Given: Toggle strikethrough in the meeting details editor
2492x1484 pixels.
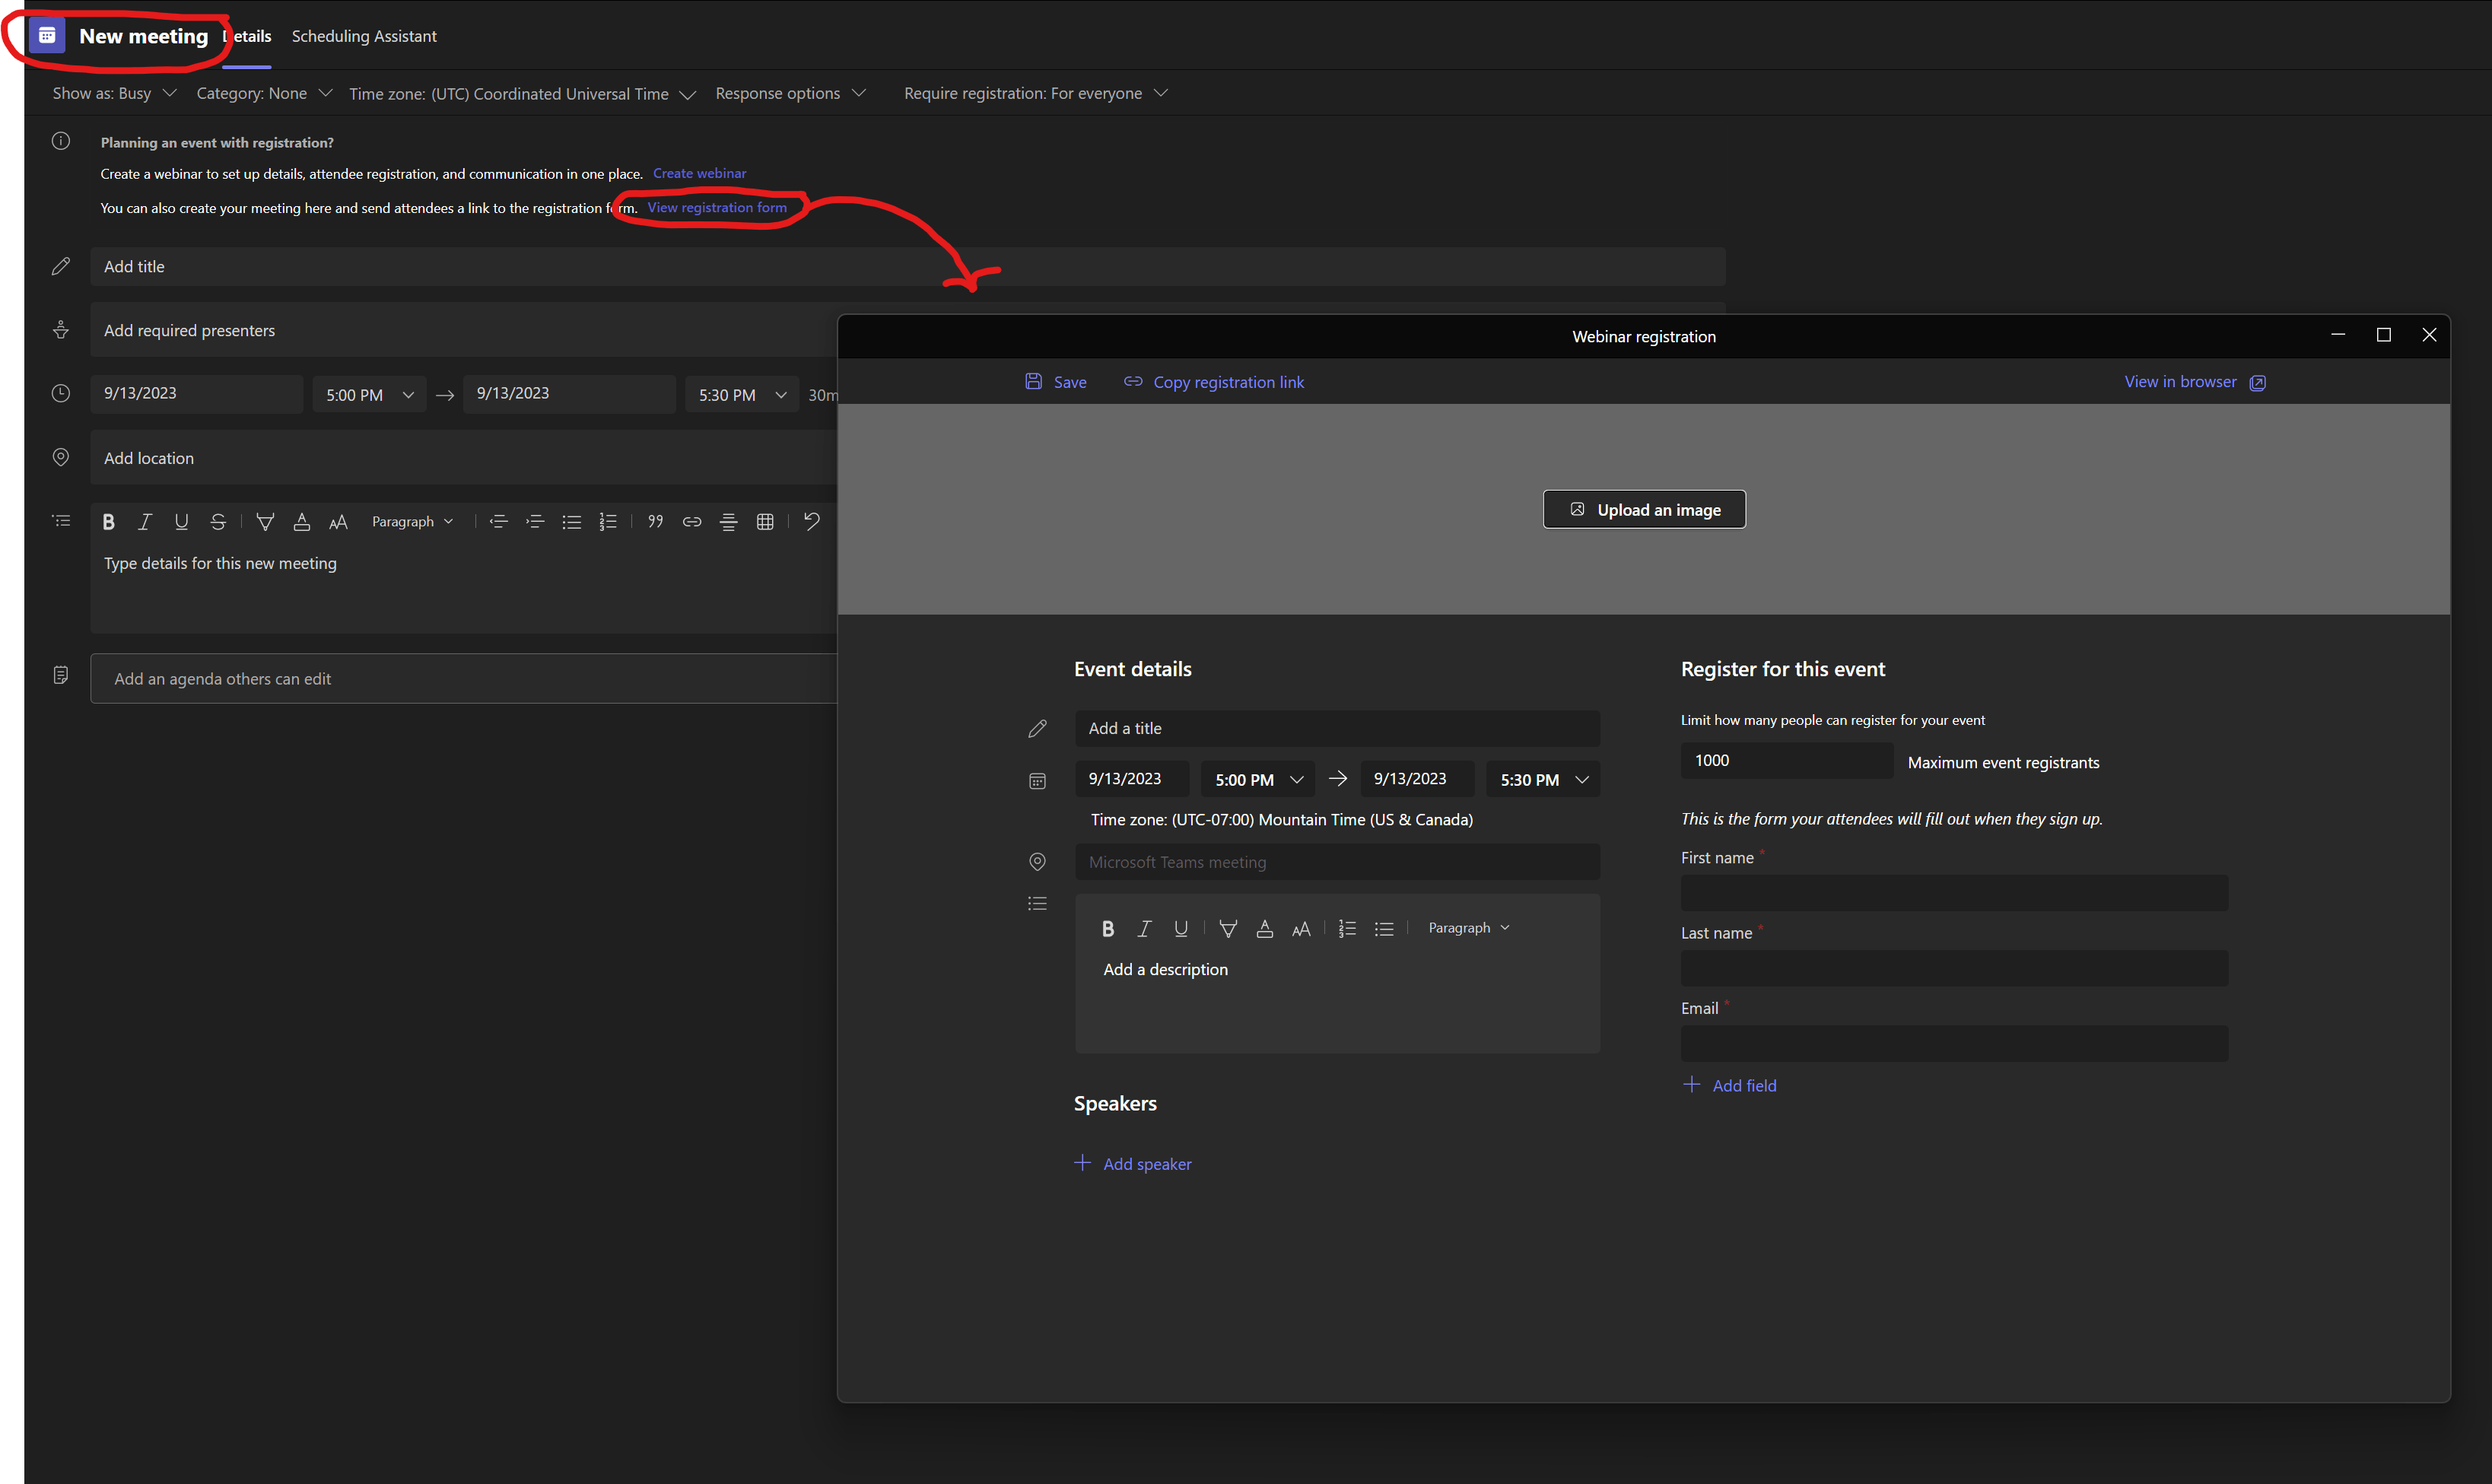Looking at the screenshot, I should point(218,522).
